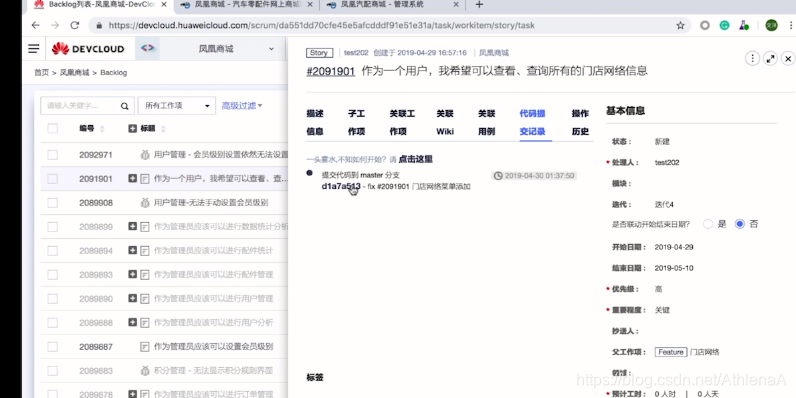
Task: Click bug icon on row 2089883
Action: [145, 371]
